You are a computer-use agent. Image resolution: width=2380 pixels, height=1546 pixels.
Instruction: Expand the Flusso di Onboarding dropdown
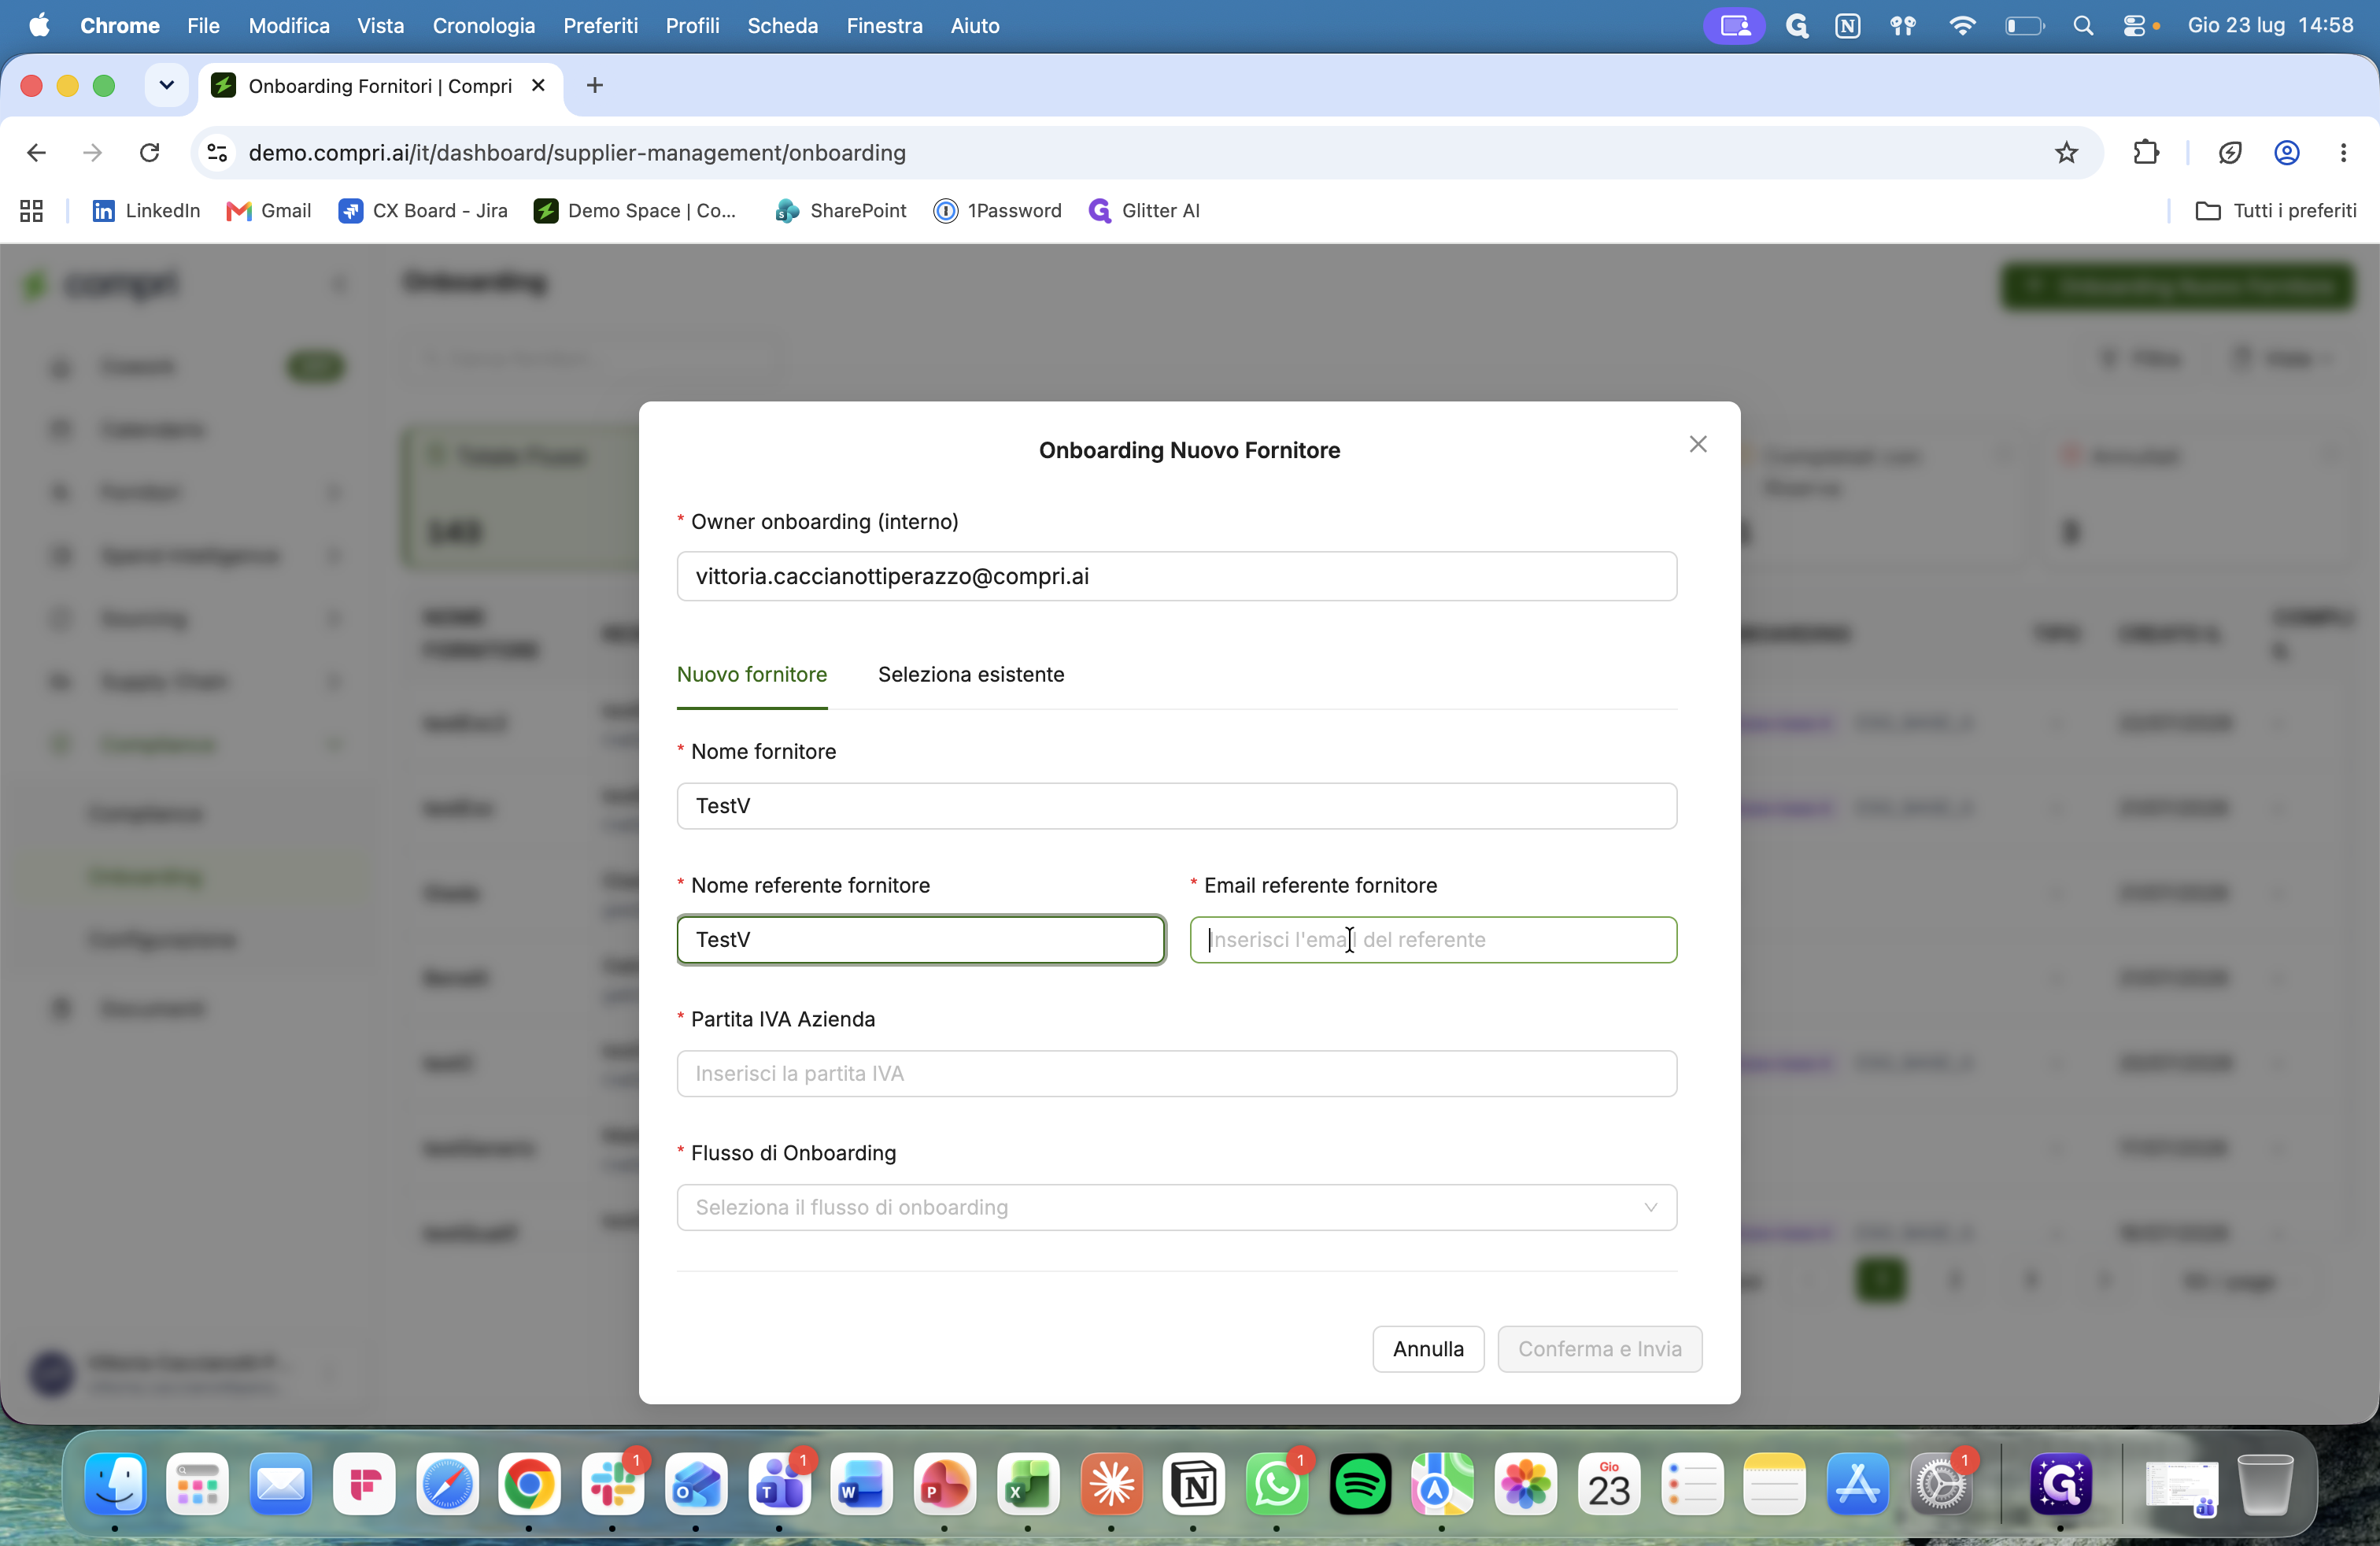(1176, 1207)
